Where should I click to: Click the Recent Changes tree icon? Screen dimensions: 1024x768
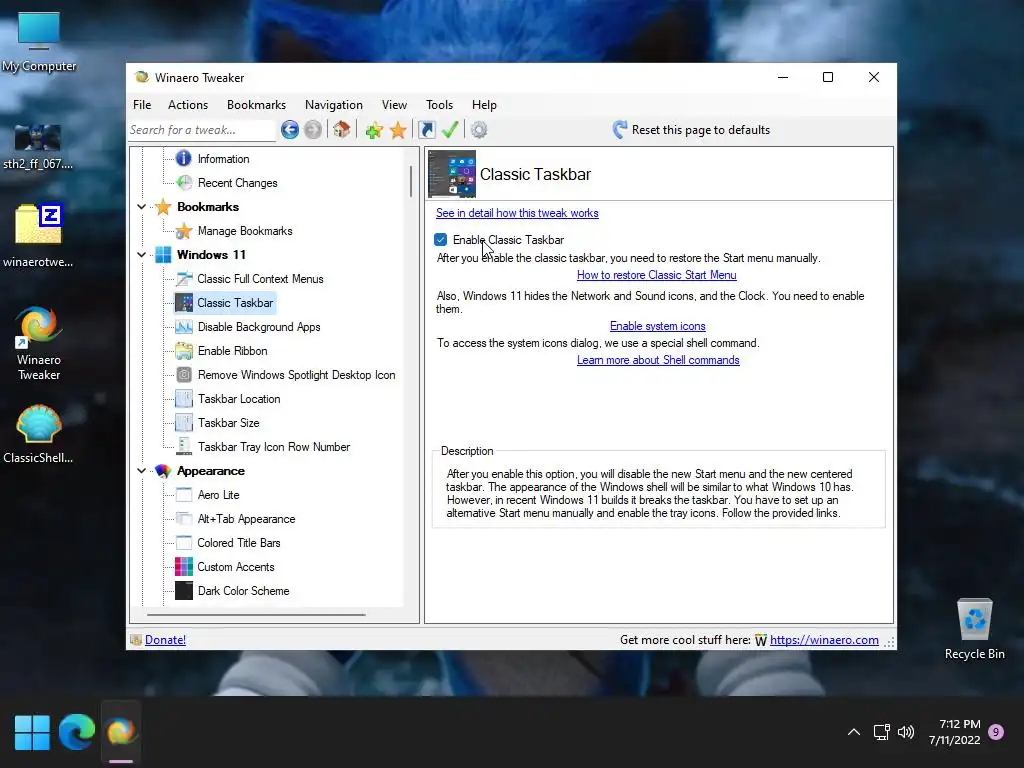(184, 183)
